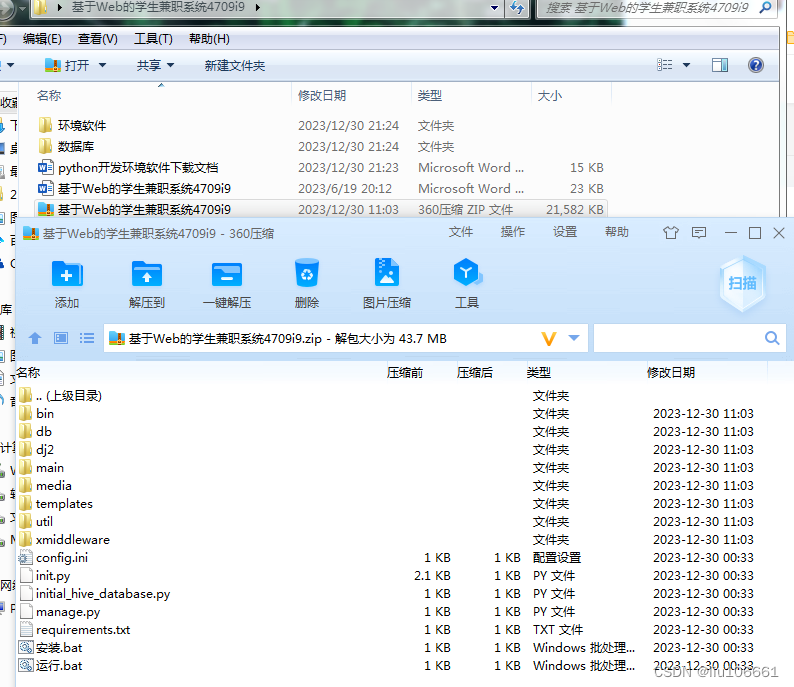Image resolution: width=794 pixels, height=687 pixels.
Task: Toggle the Explorer preview pane icon
Action: [x=720, y=65]
